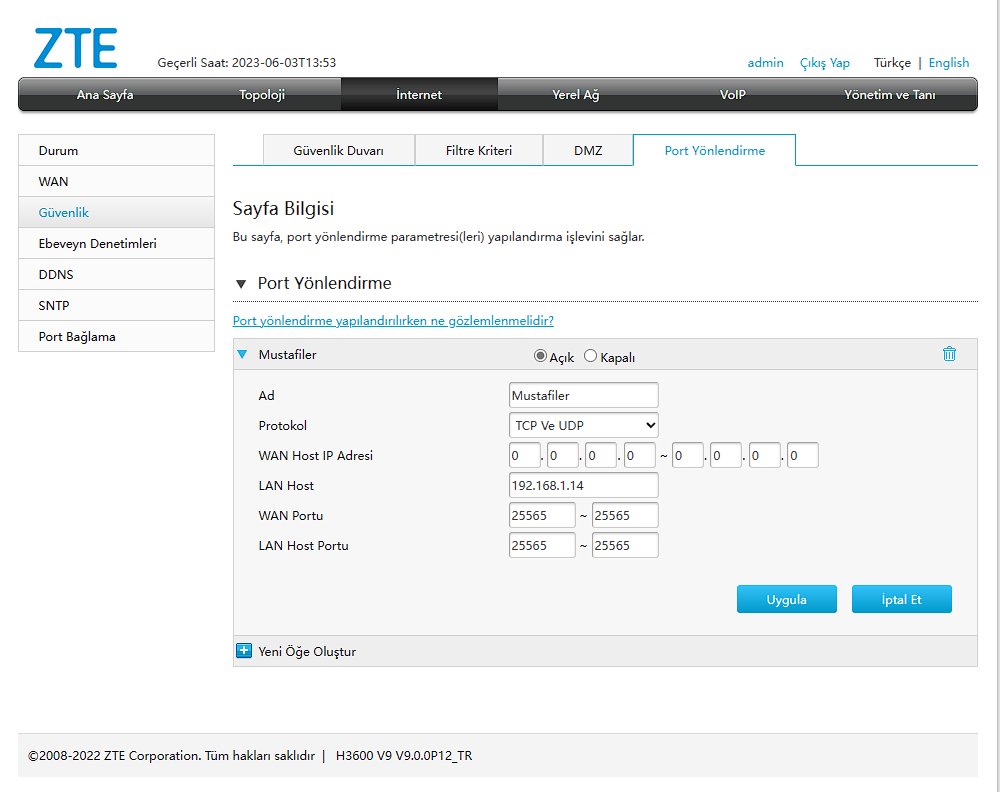Click third octet of WAN Host start IP
Screen dimensions: 1000x792
[x=601, y=455]
